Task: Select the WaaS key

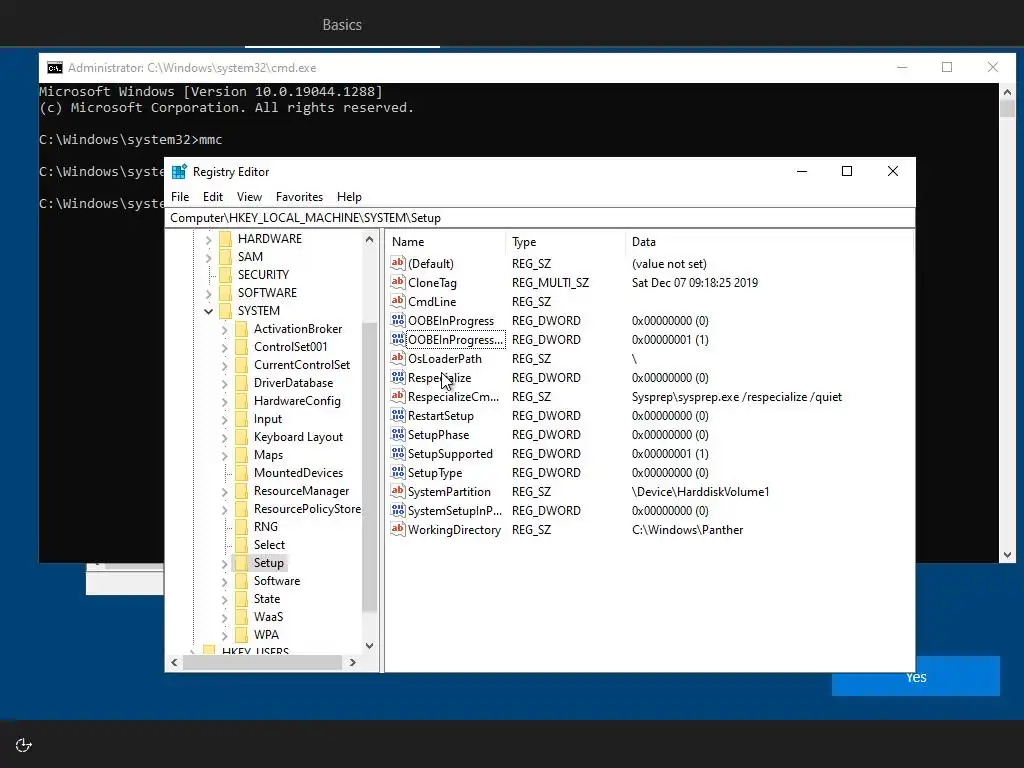Action: pos(268,616)
